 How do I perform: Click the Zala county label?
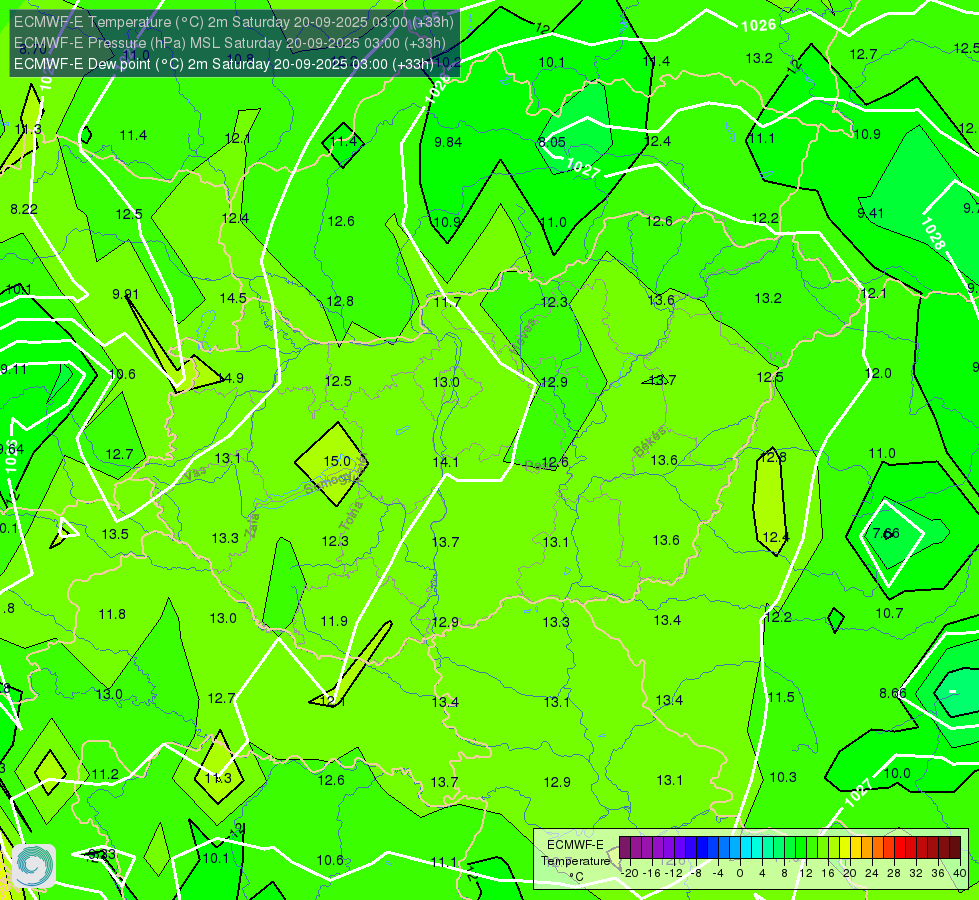(x=252, y=528)
